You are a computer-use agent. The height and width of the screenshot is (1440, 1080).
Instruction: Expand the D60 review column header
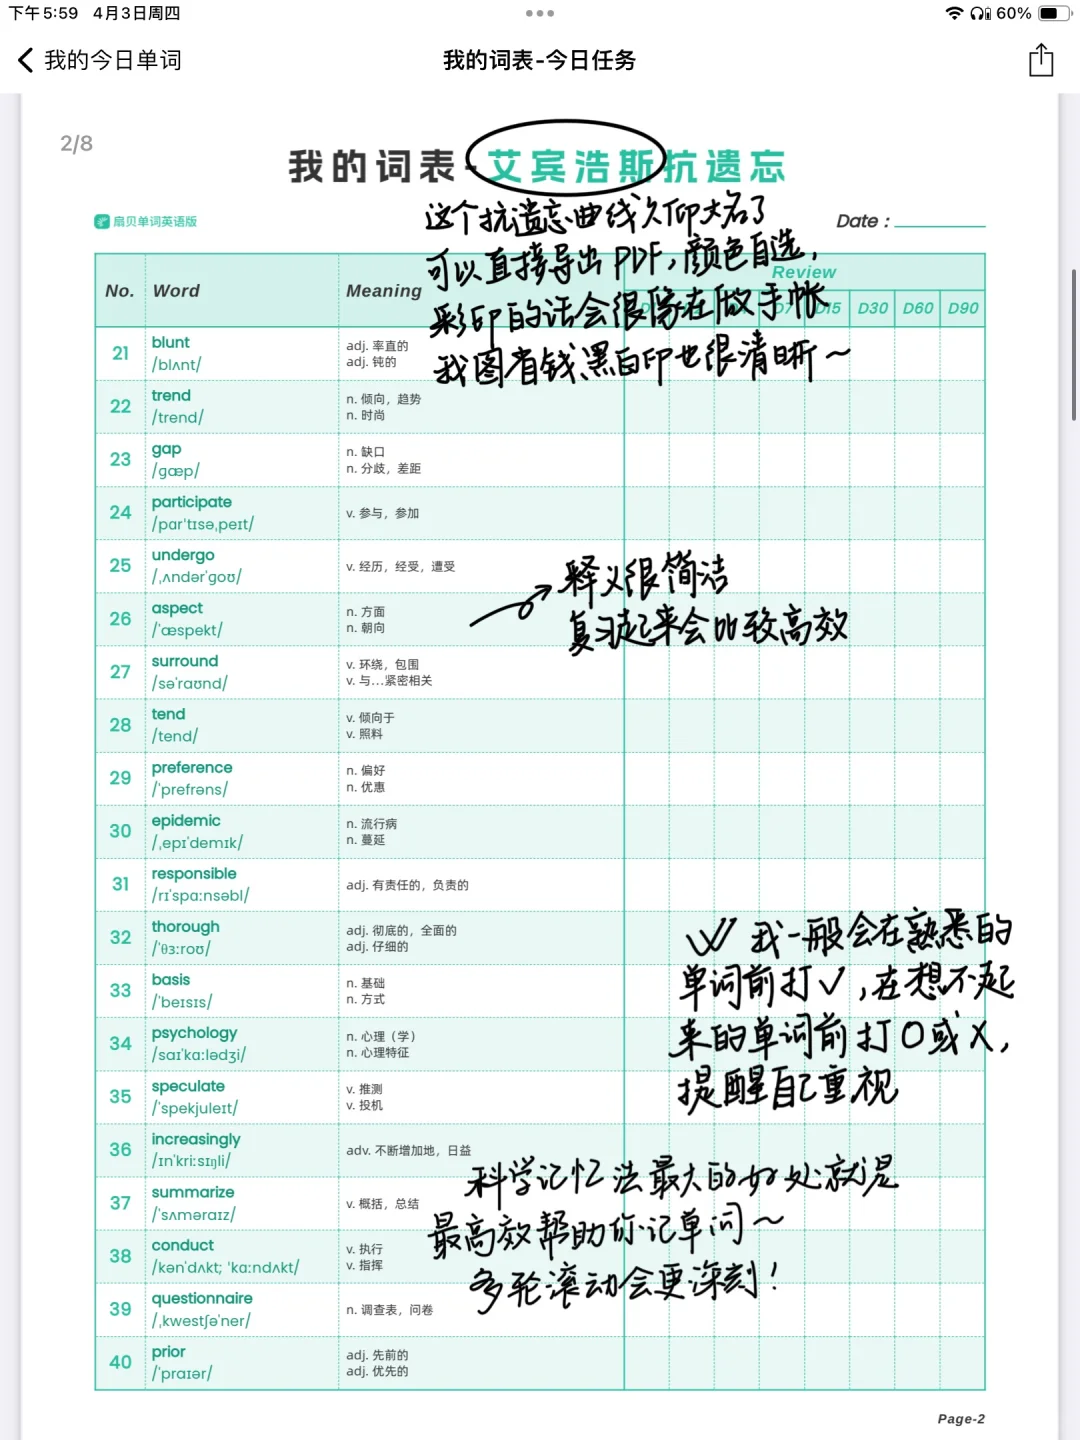(919, 308)
